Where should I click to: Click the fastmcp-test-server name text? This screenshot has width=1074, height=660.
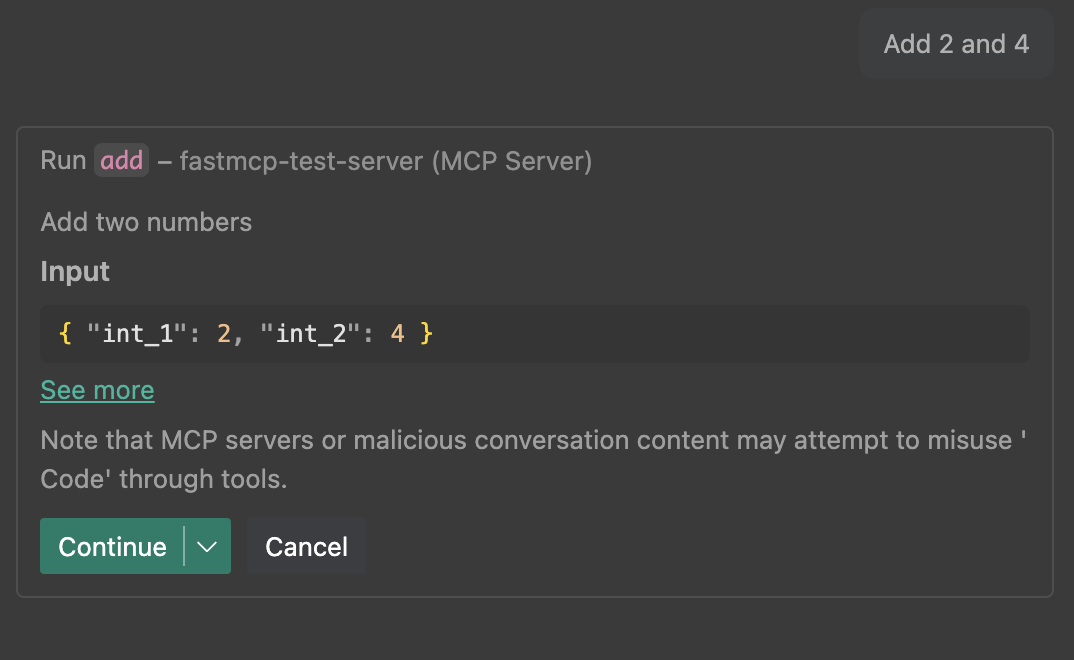point(301,161)
